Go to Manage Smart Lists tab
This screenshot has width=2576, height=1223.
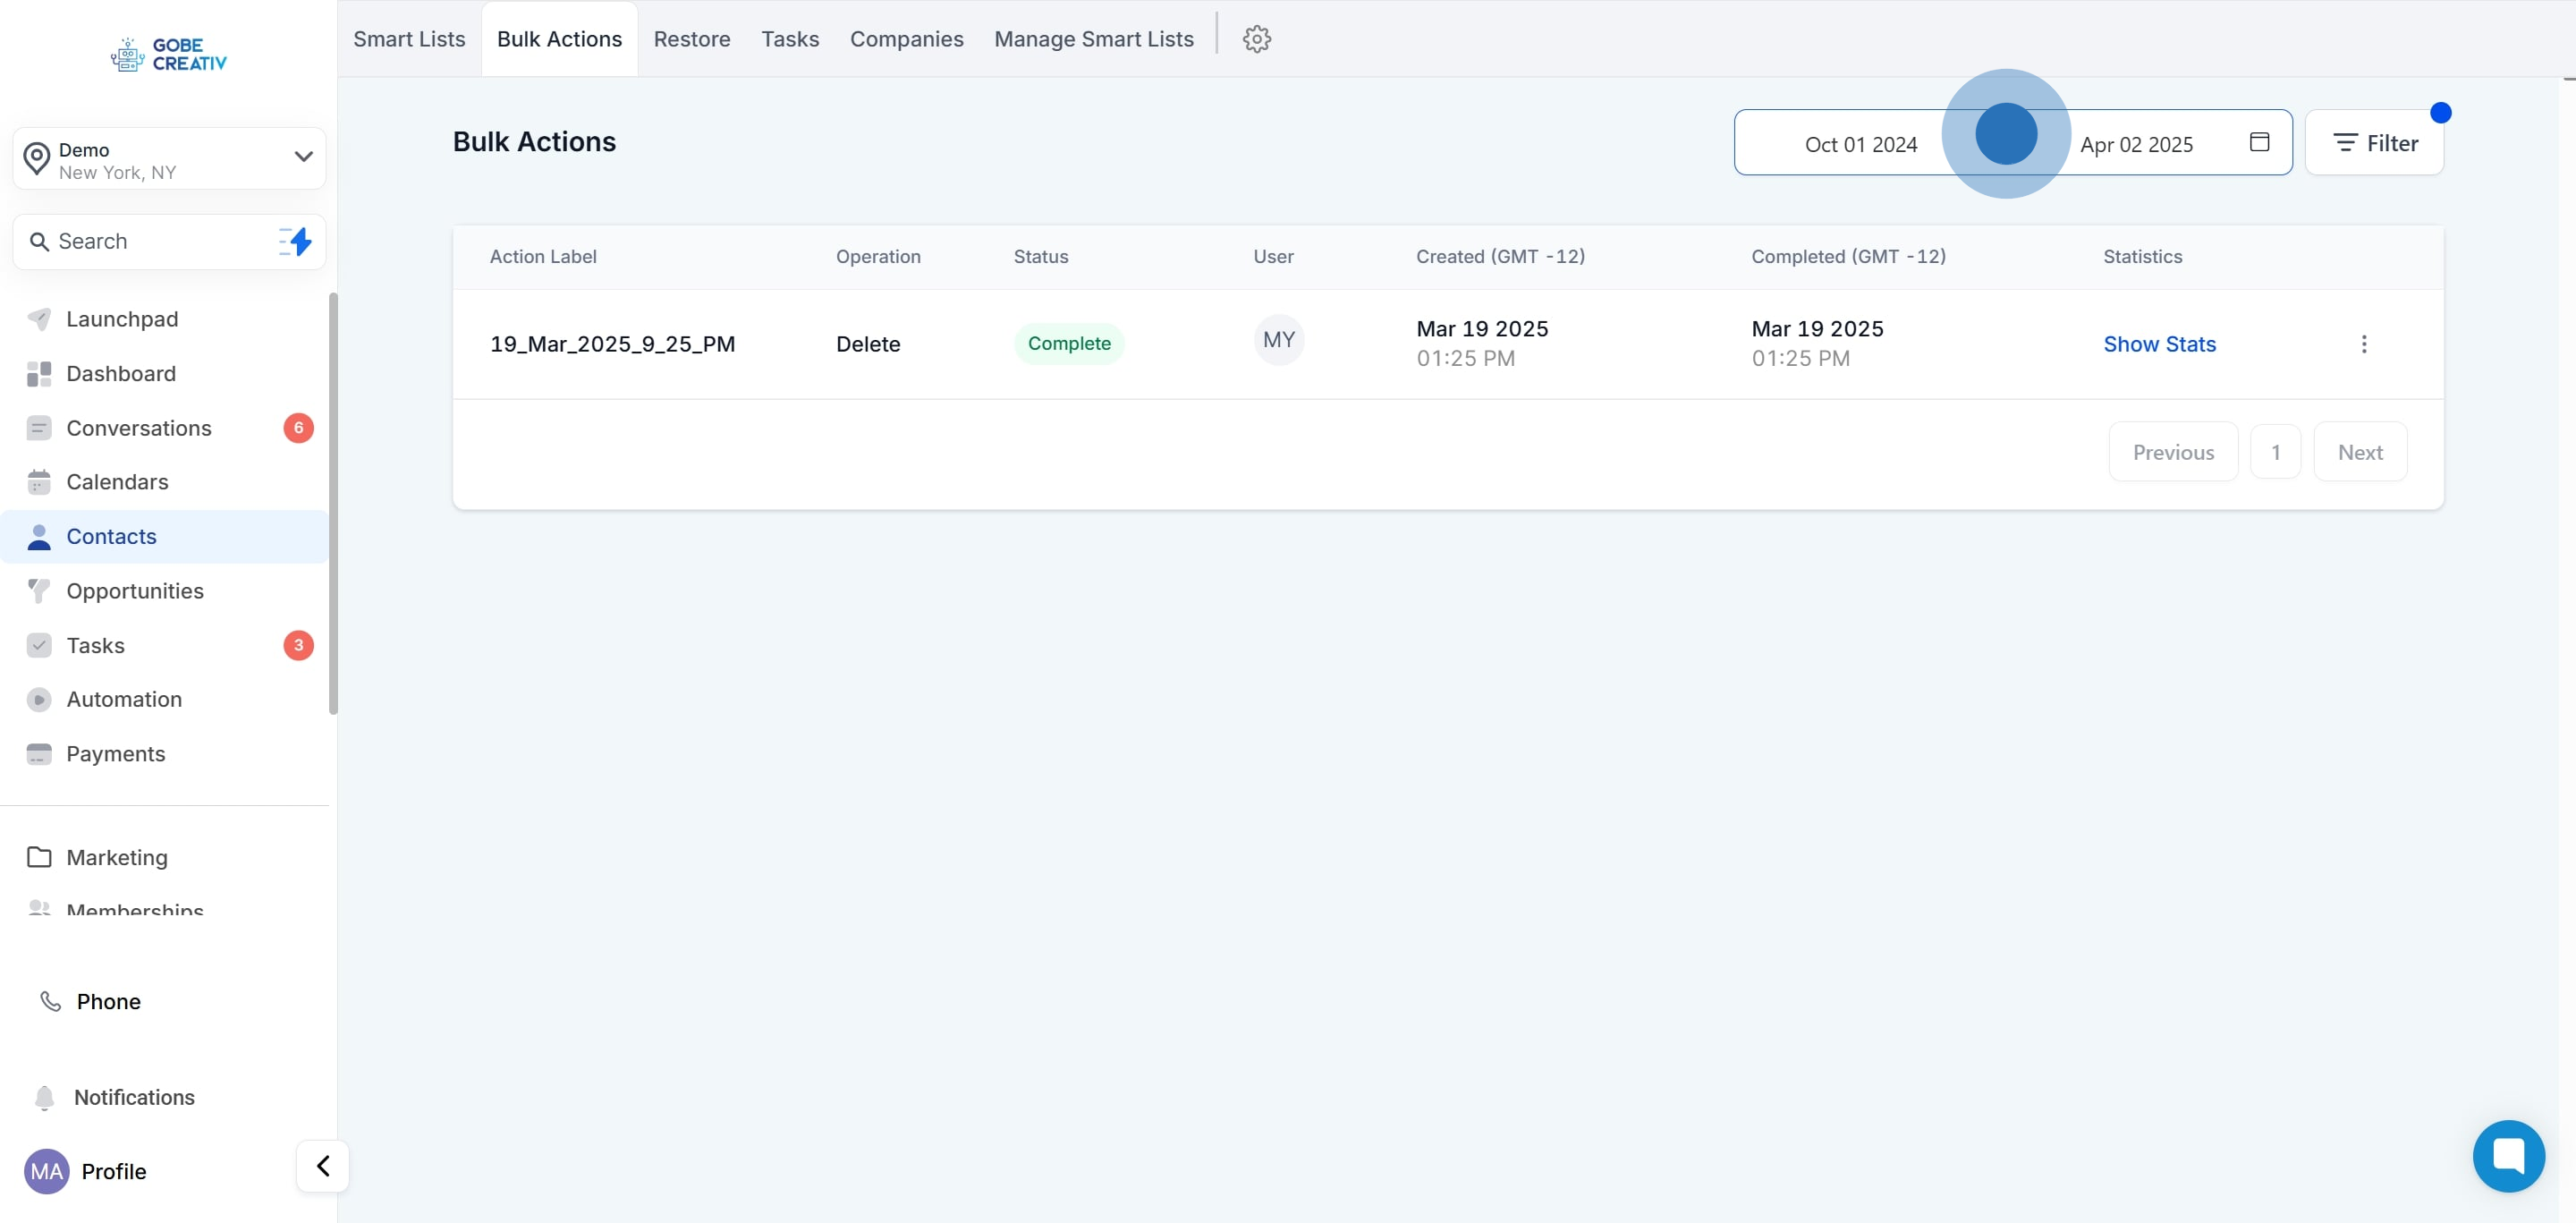click(x=1093, y=39)
